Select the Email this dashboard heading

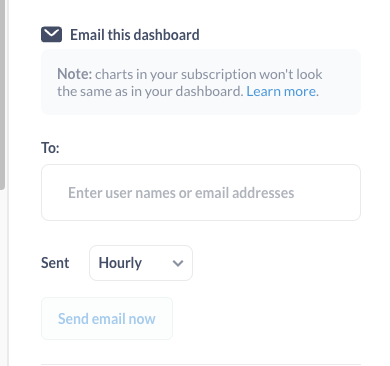pyautogui.click(x=135, y=35)
